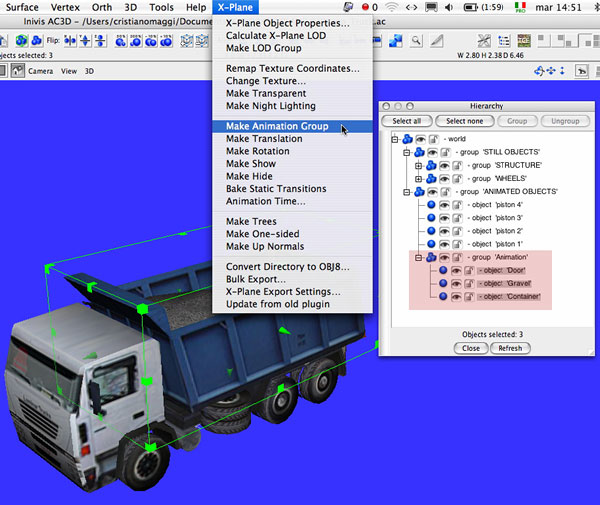Flip selection along the Y axis
The width and height of the screenshot is (600, 505).
coord(85,40)
